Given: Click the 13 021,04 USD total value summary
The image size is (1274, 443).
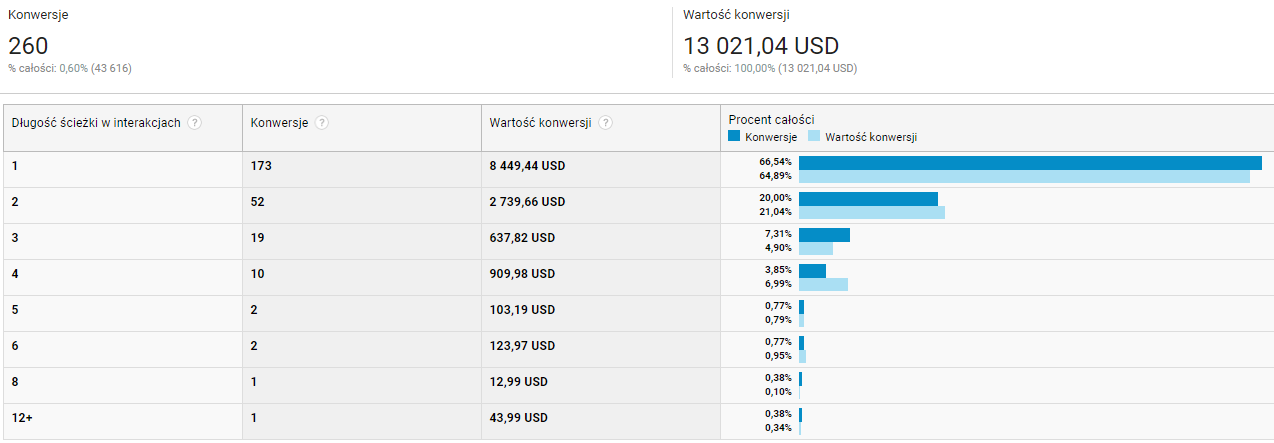Looking at the screenshot, I should pyautogui.click(x=761, y=46).
